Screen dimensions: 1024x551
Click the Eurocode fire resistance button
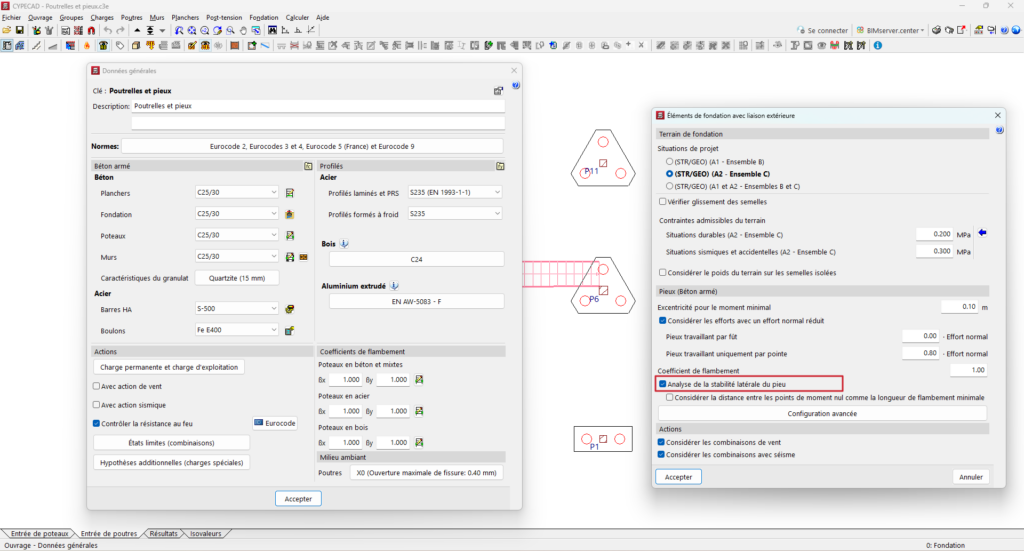pyautogui.click(x=275, y=423)
